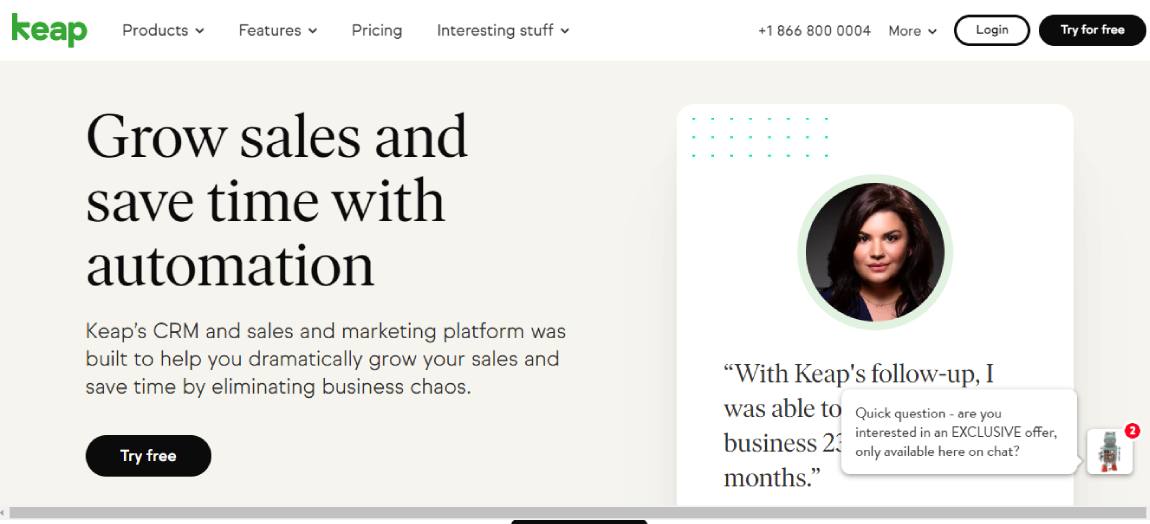Image resolution: width=1150 pixels, height=524 pixels.
Task: Open the EXCLUSIVE offer chat message bubble
Action: [958, 432]
